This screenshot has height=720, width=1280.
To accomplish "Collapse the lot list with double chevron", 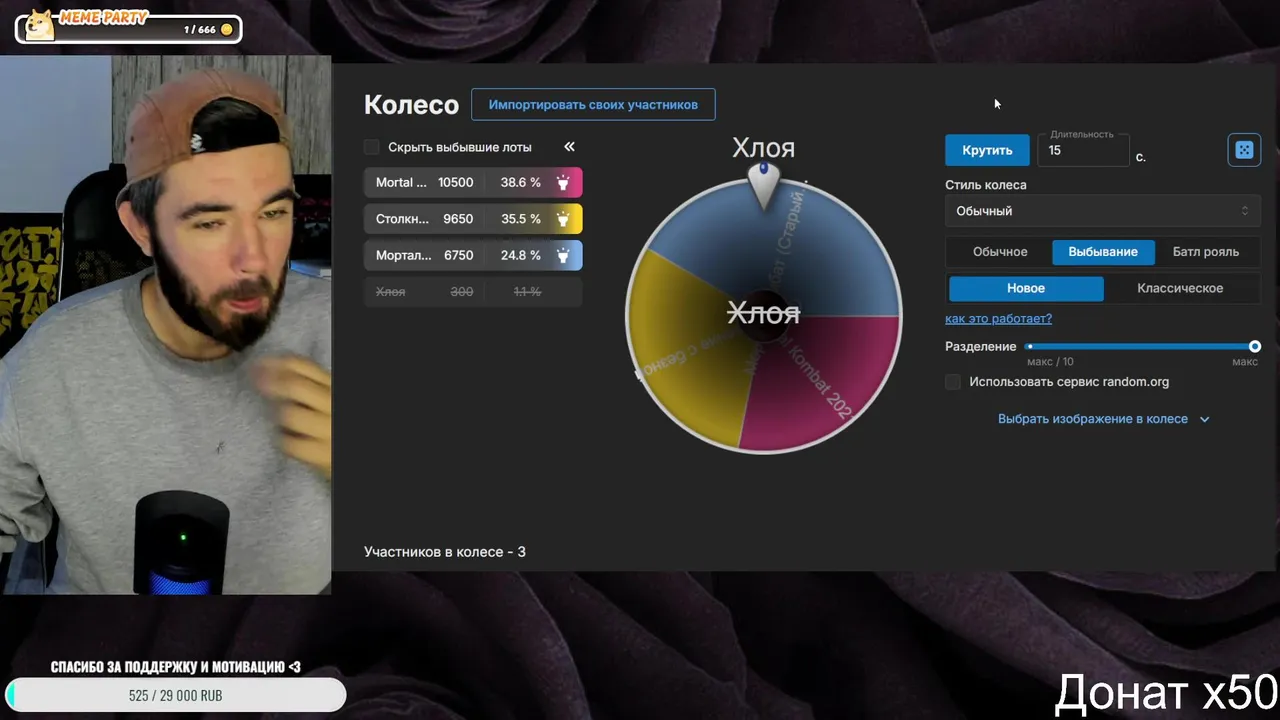I will point(569,147).
